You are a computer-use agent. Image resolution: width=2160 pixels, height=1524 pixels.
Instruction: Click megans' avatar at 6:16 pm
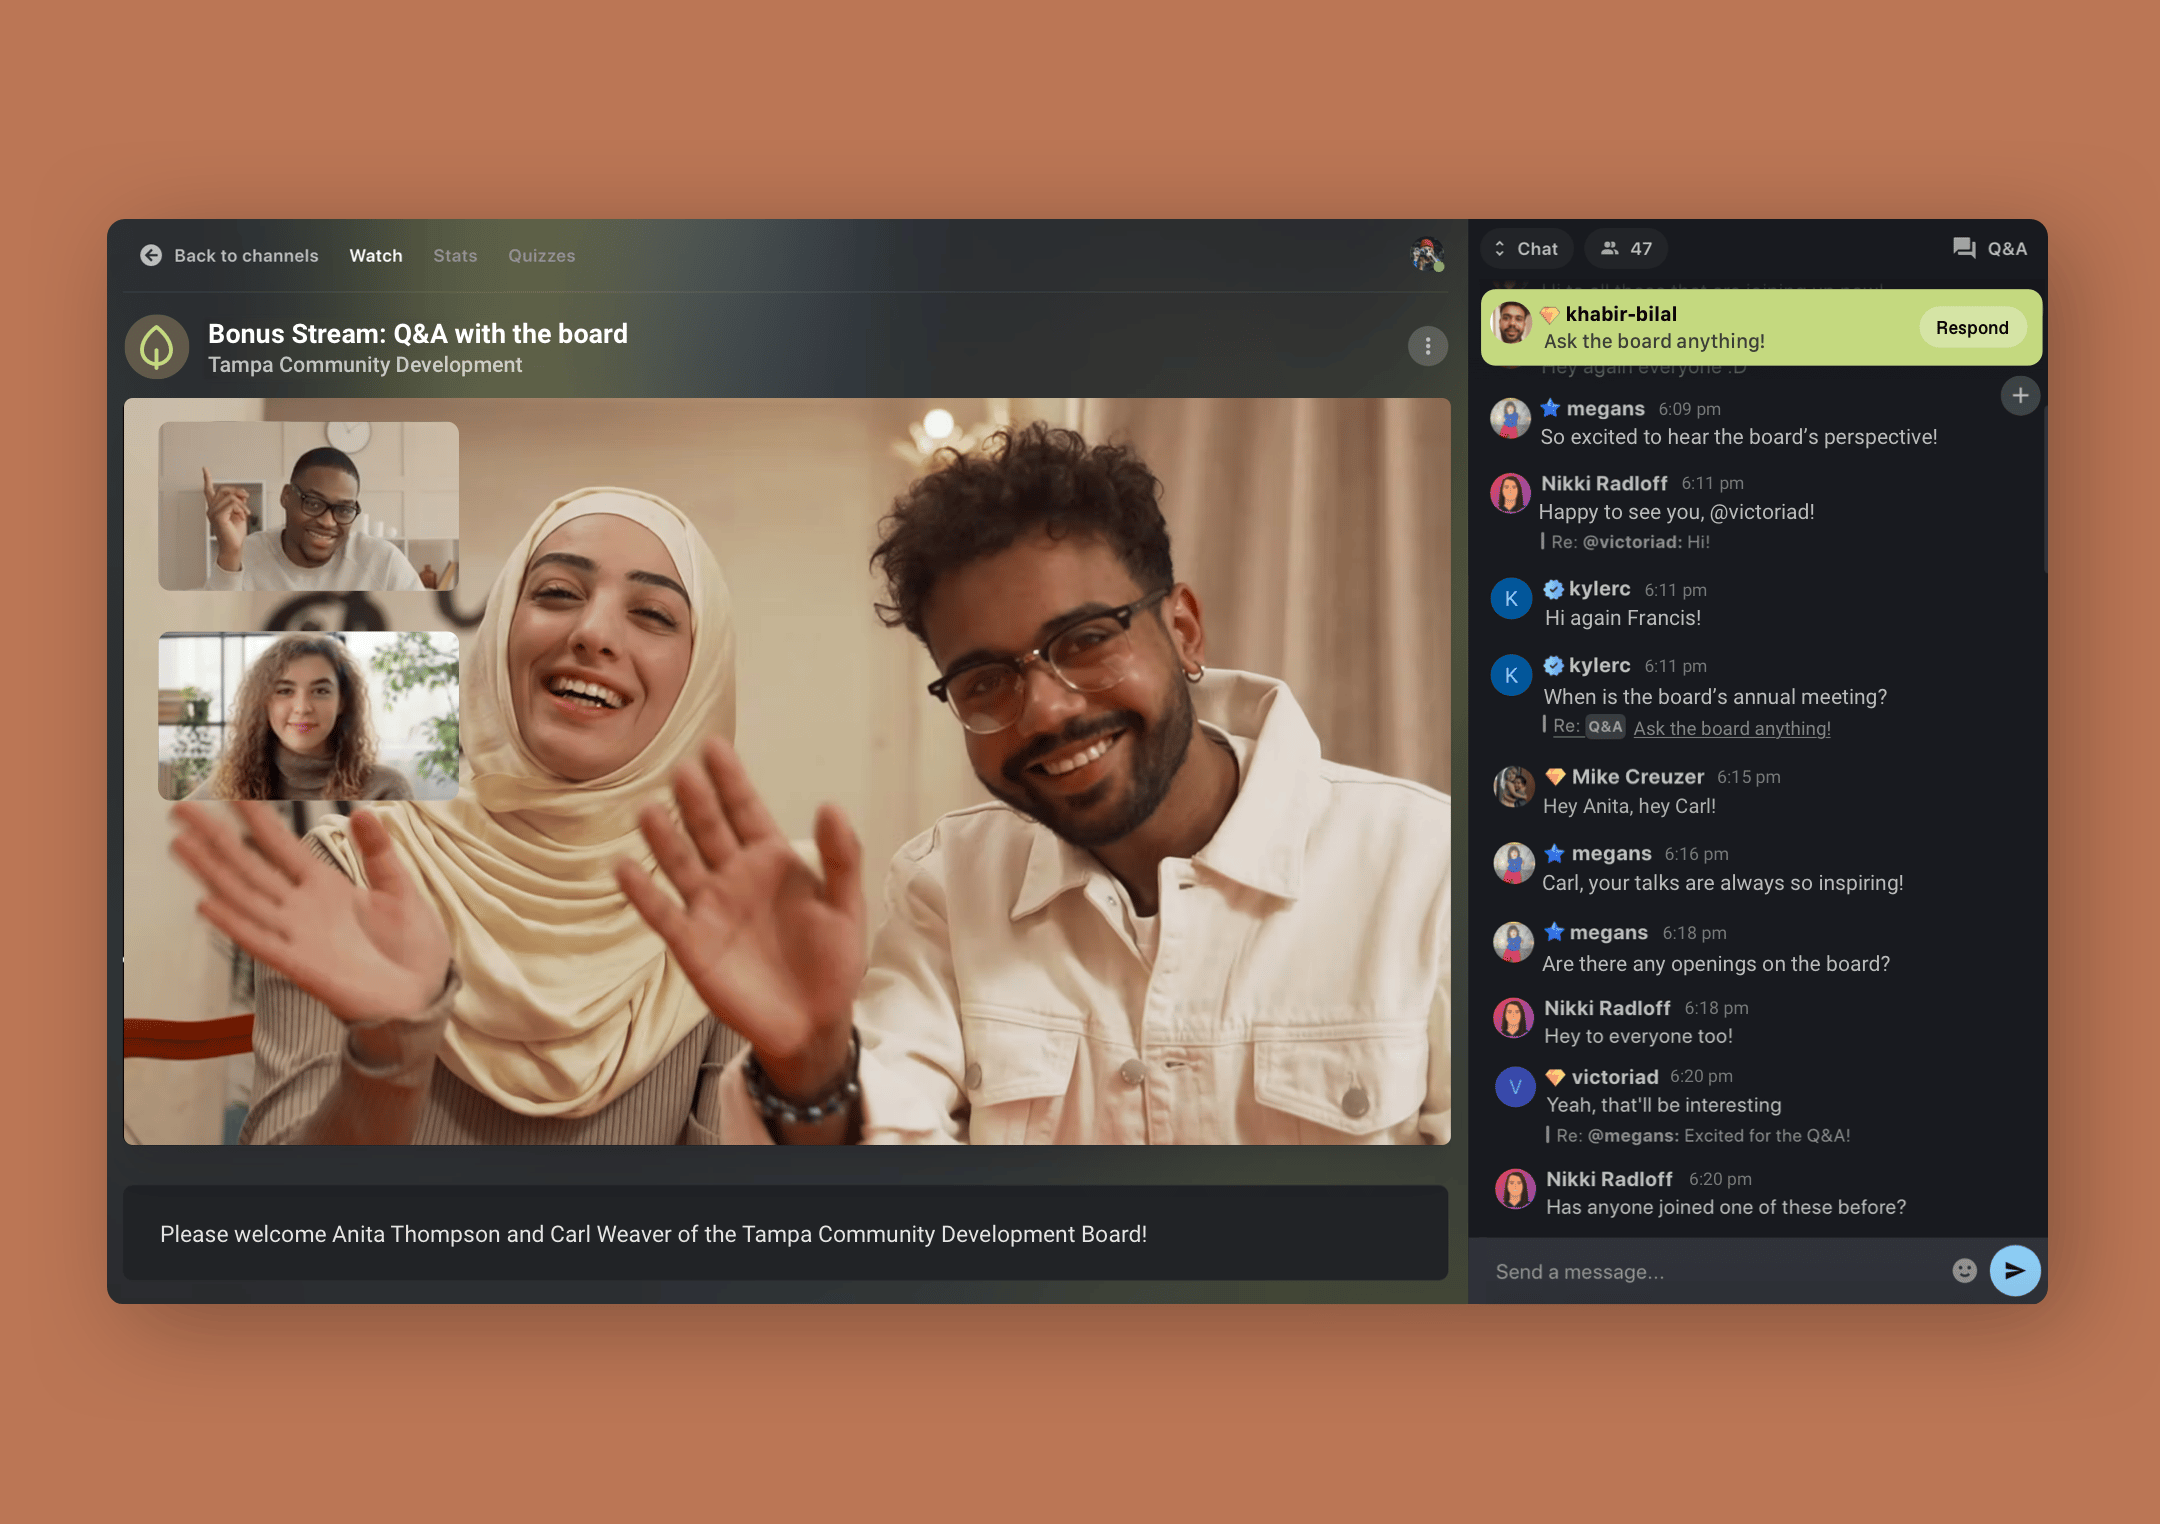click(x=1514, y=863)
